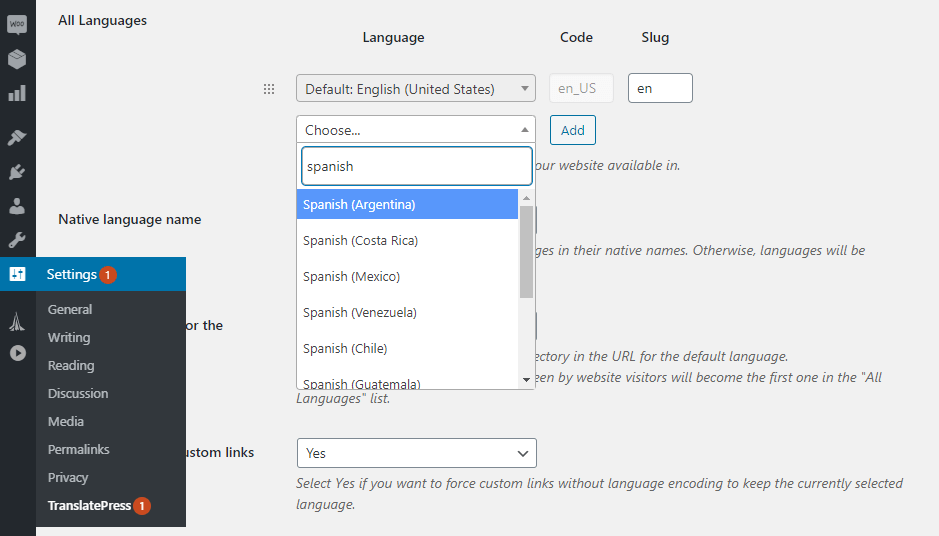Open General settings submenu

70,309
